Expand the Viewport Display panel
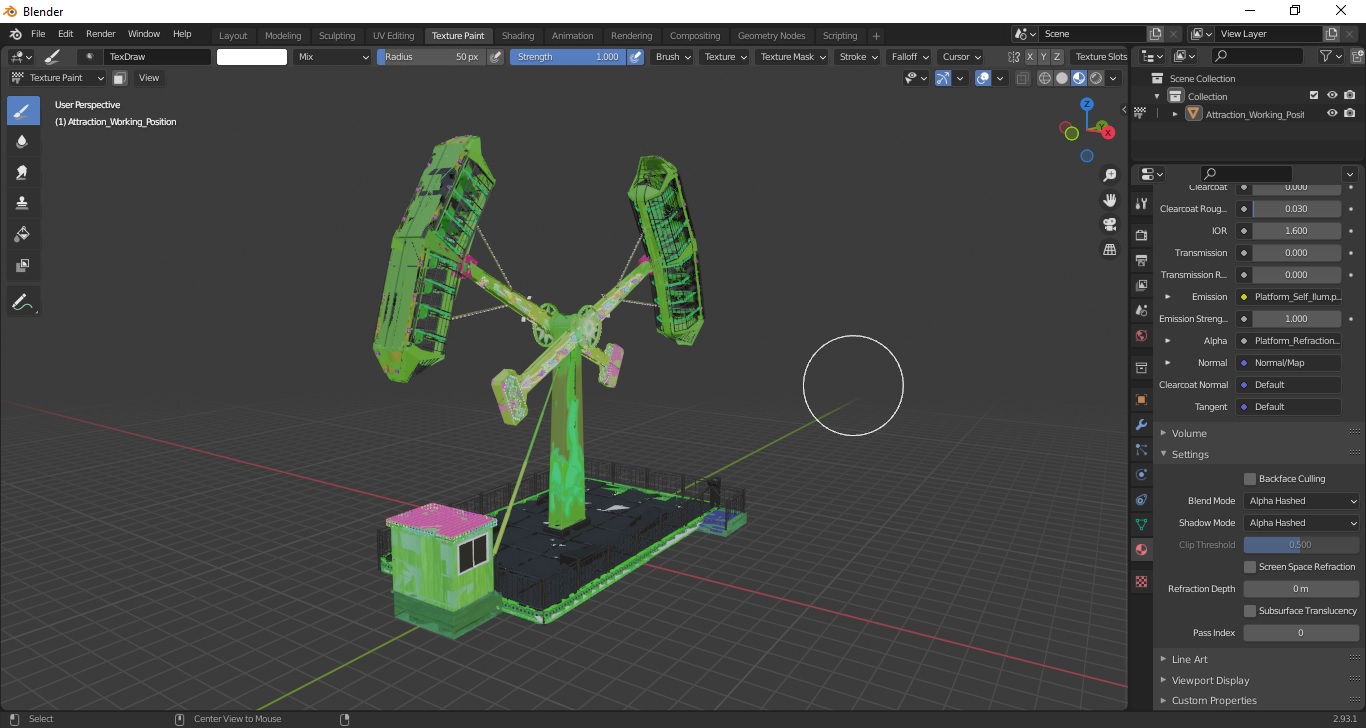The image size is (1366, 728). click(1210, 680)
